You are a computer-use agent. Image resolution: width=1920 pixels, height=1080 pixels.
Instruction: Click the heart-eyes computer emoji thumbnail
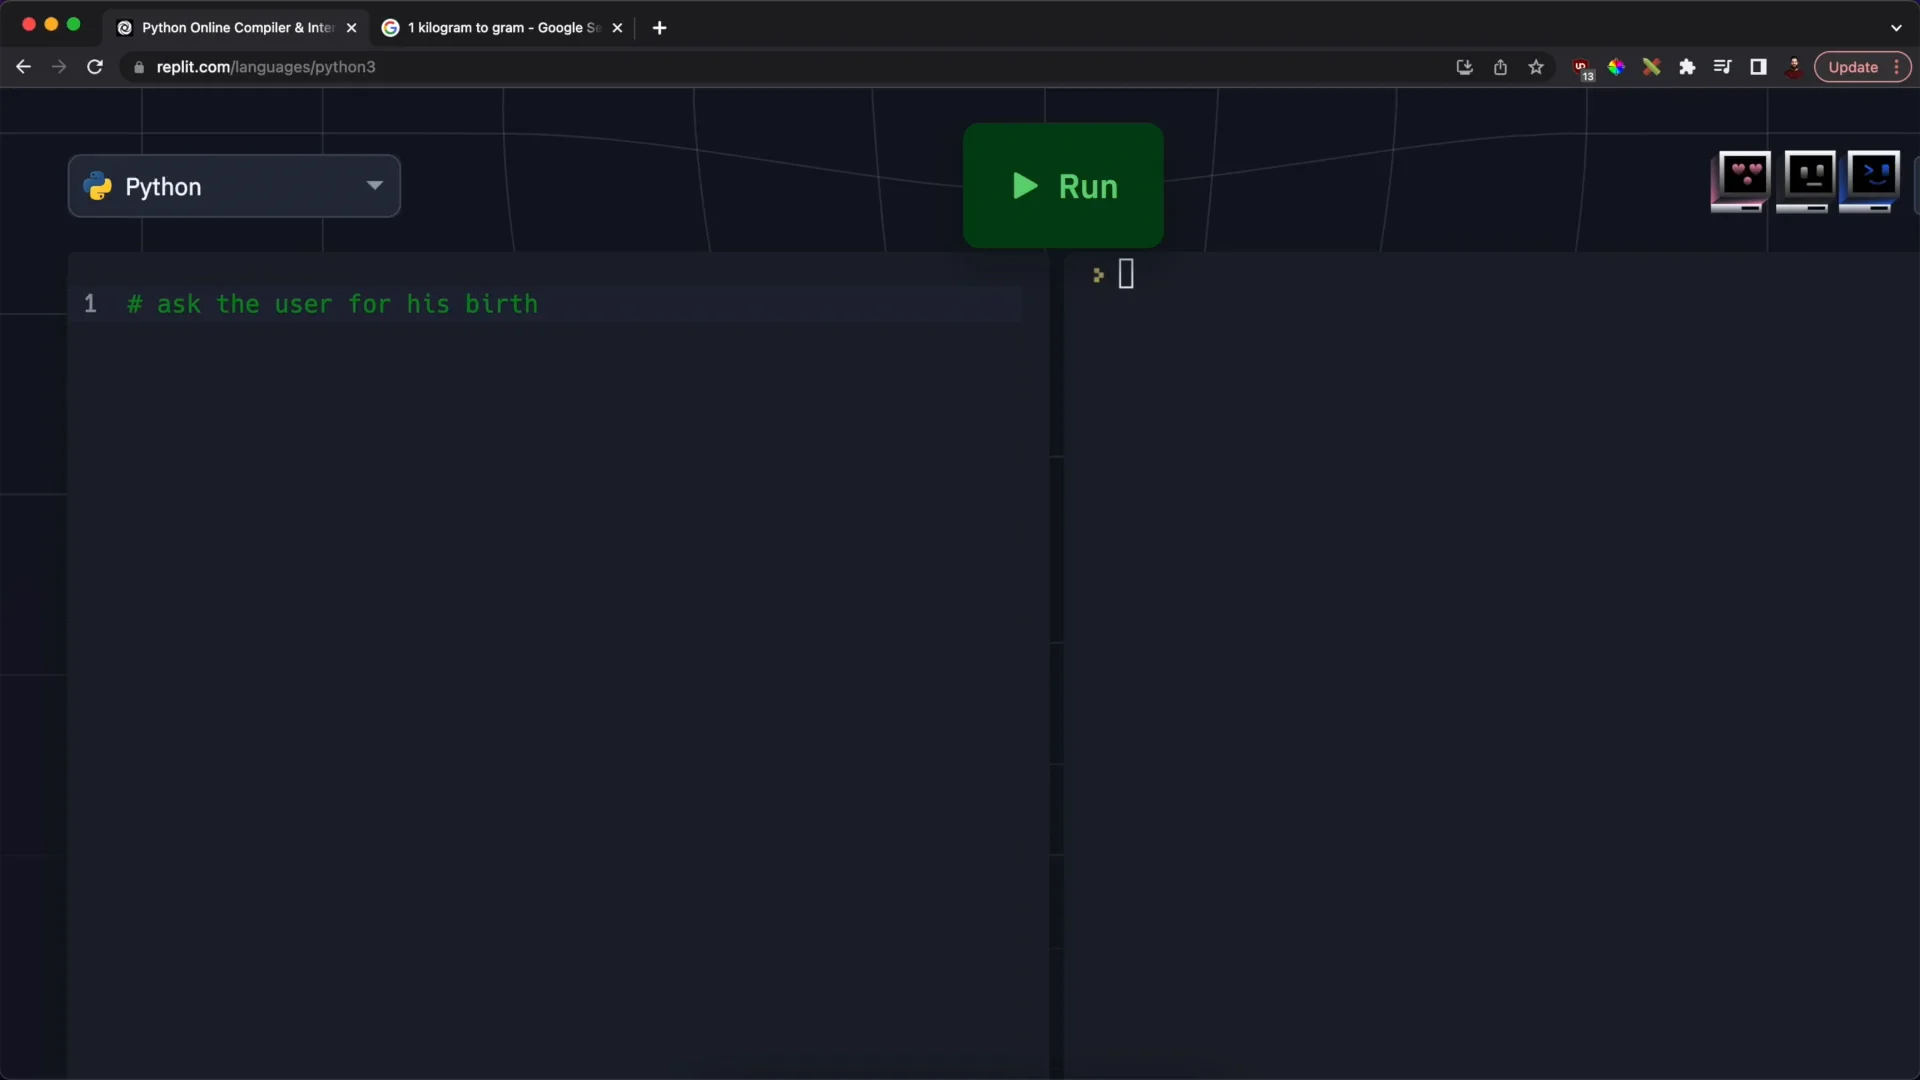tap(1742, 182)
